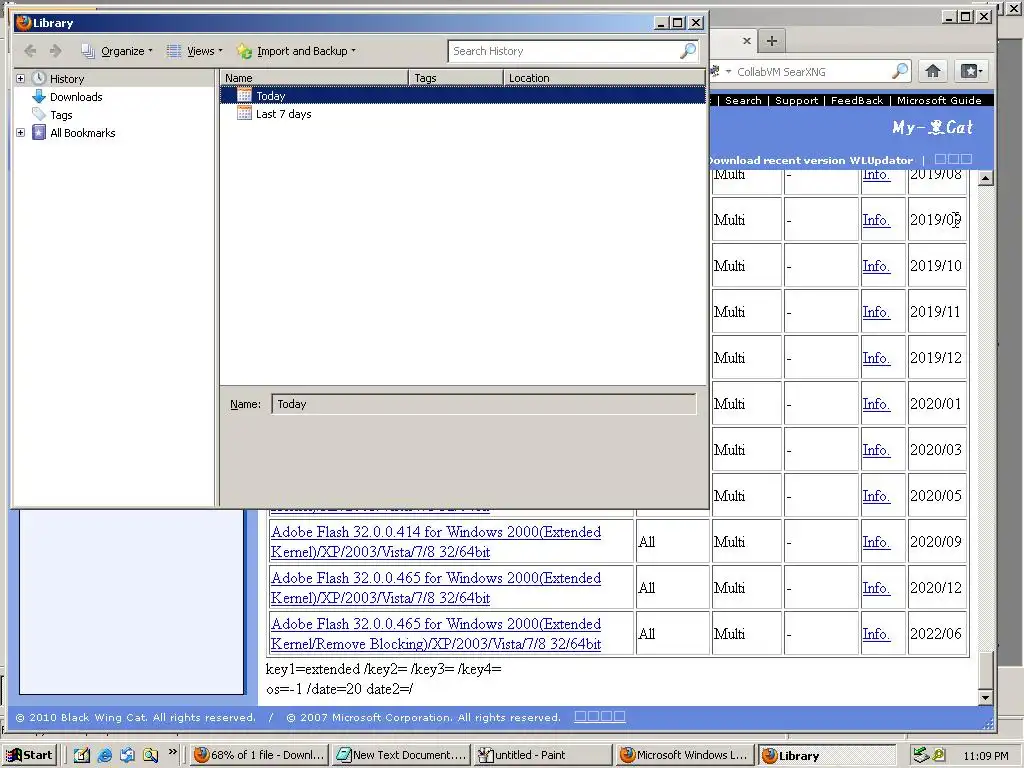The image size is (1024, 768).
Task: Click the My-Cat logo
Action: point(933,127)
